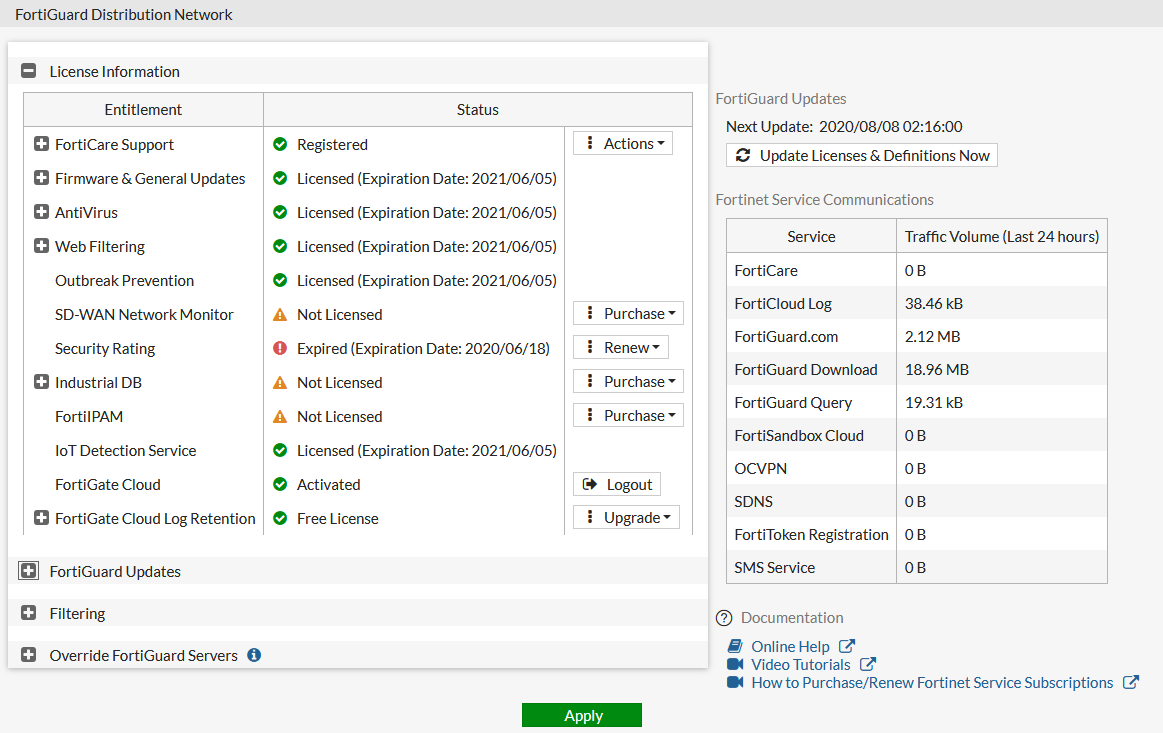The width and height of the screenshot is (1163, 733).
Task: Open the Online Help link
Action: [x=790, y=646]
